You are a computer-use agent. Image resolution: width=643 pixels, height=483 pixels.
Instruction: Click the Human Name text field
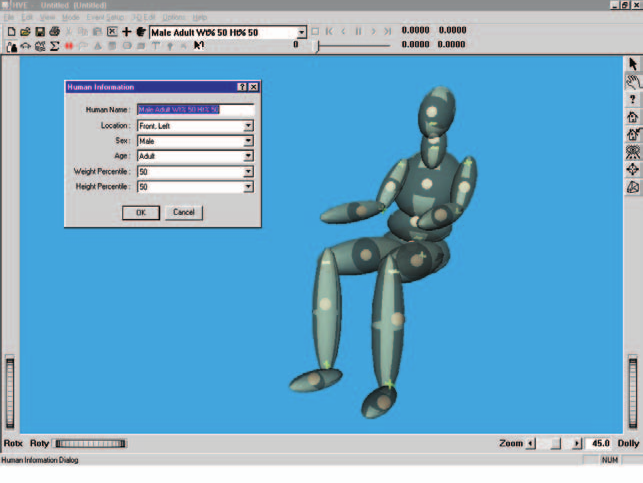pos(196,109)
